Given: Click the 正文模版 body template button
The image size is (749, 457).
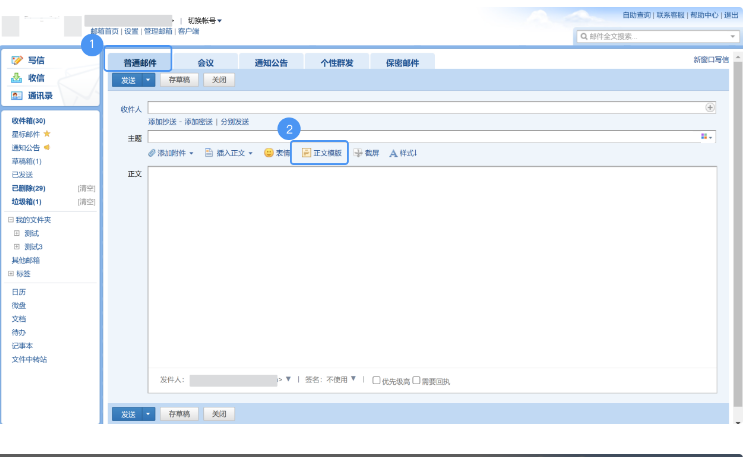Looking at the screenshot, I should pos(321,153).
